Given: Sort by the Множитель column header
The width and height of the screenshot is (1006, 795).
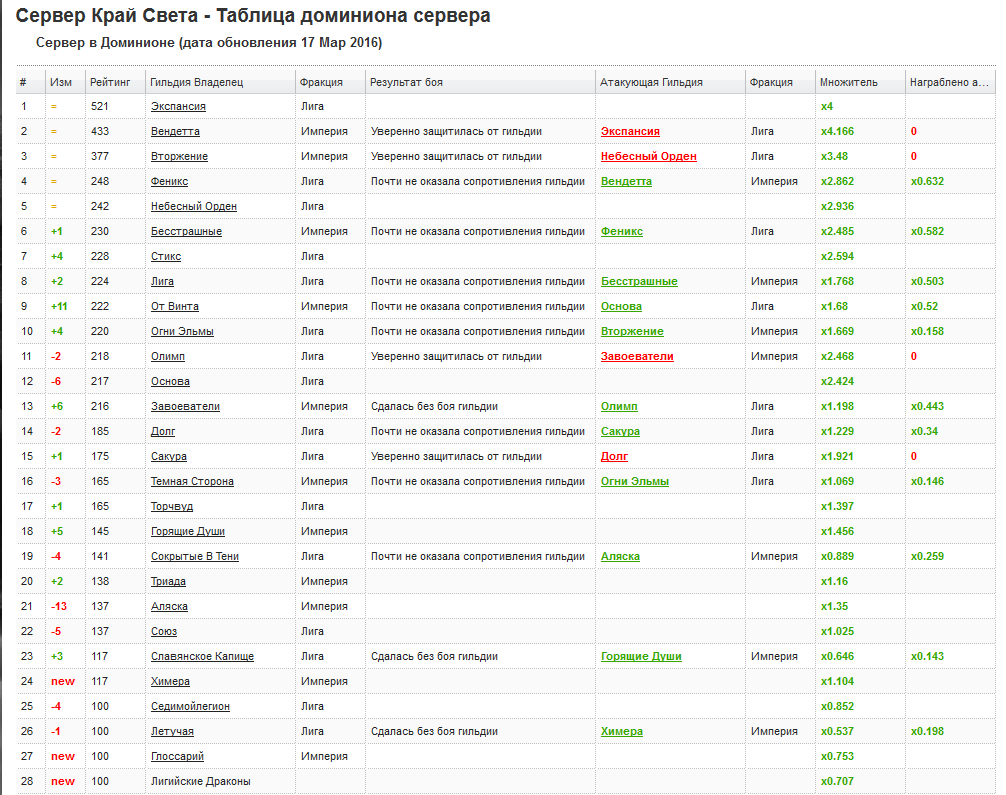Looking at the screenshot, I should (860, 82).
